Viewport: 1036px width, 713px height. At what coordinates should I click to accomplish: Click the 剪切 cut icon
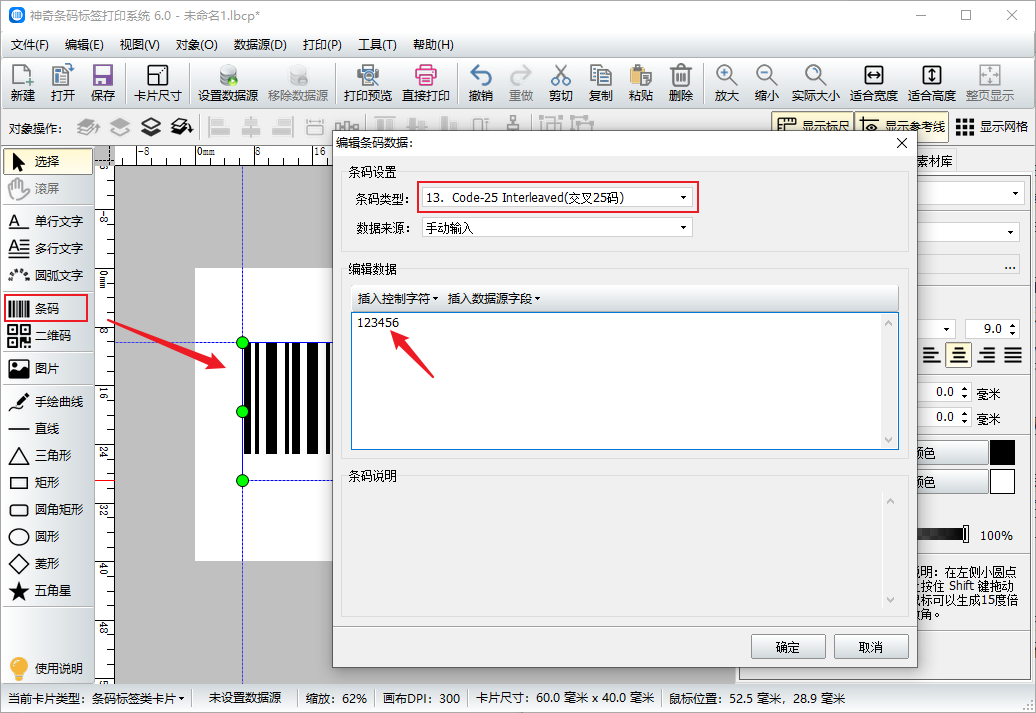pos(560,83)
